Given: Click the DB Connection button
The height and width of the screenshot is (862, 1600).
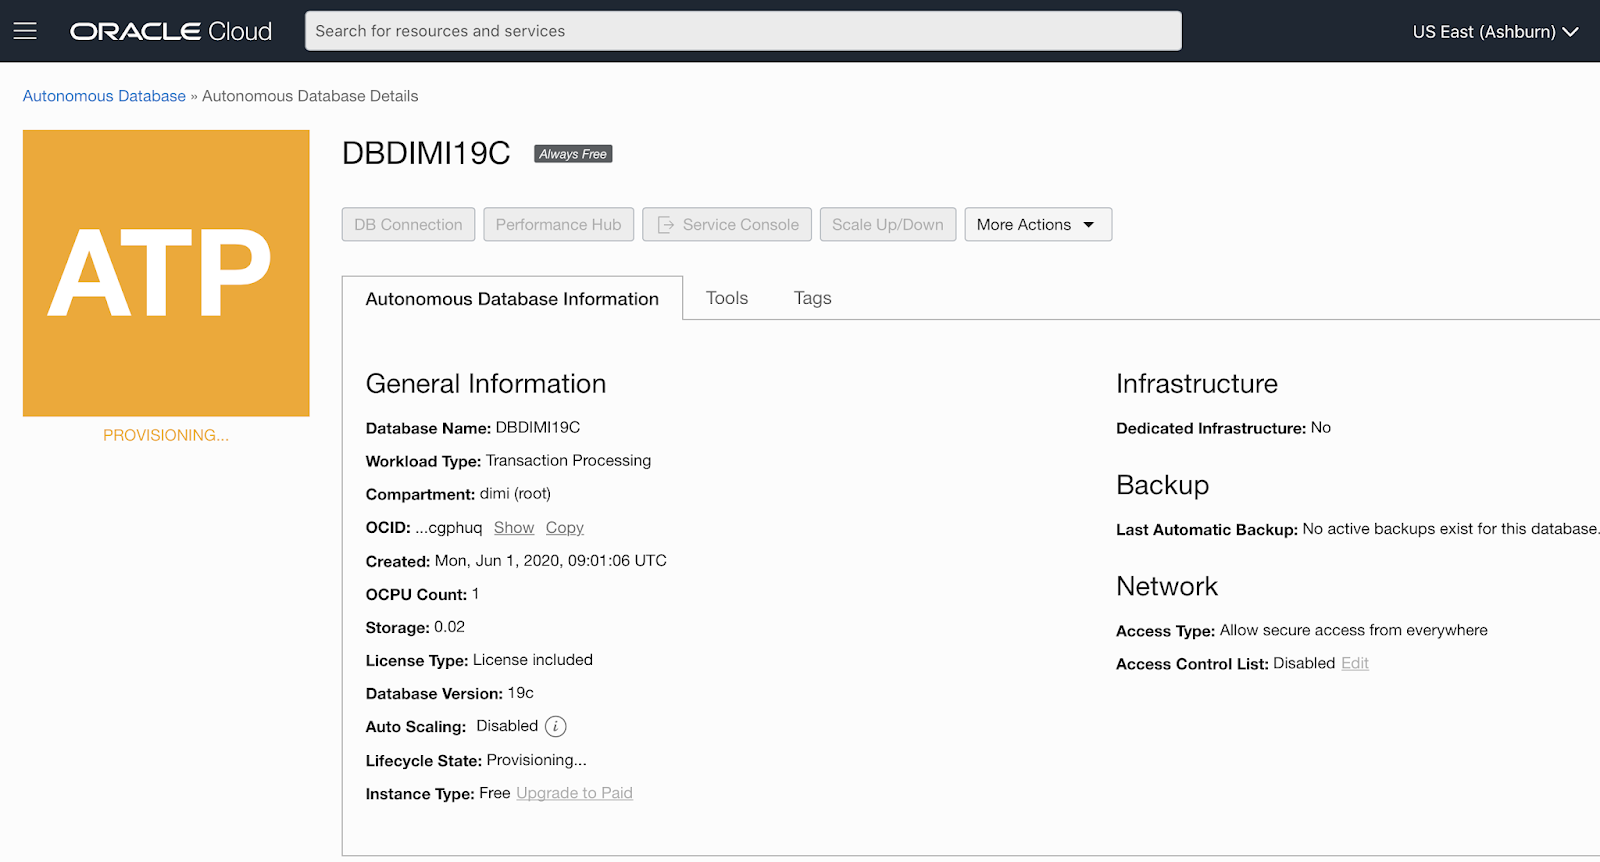Looking at the screenshot, I should click(x=408, y=225).
